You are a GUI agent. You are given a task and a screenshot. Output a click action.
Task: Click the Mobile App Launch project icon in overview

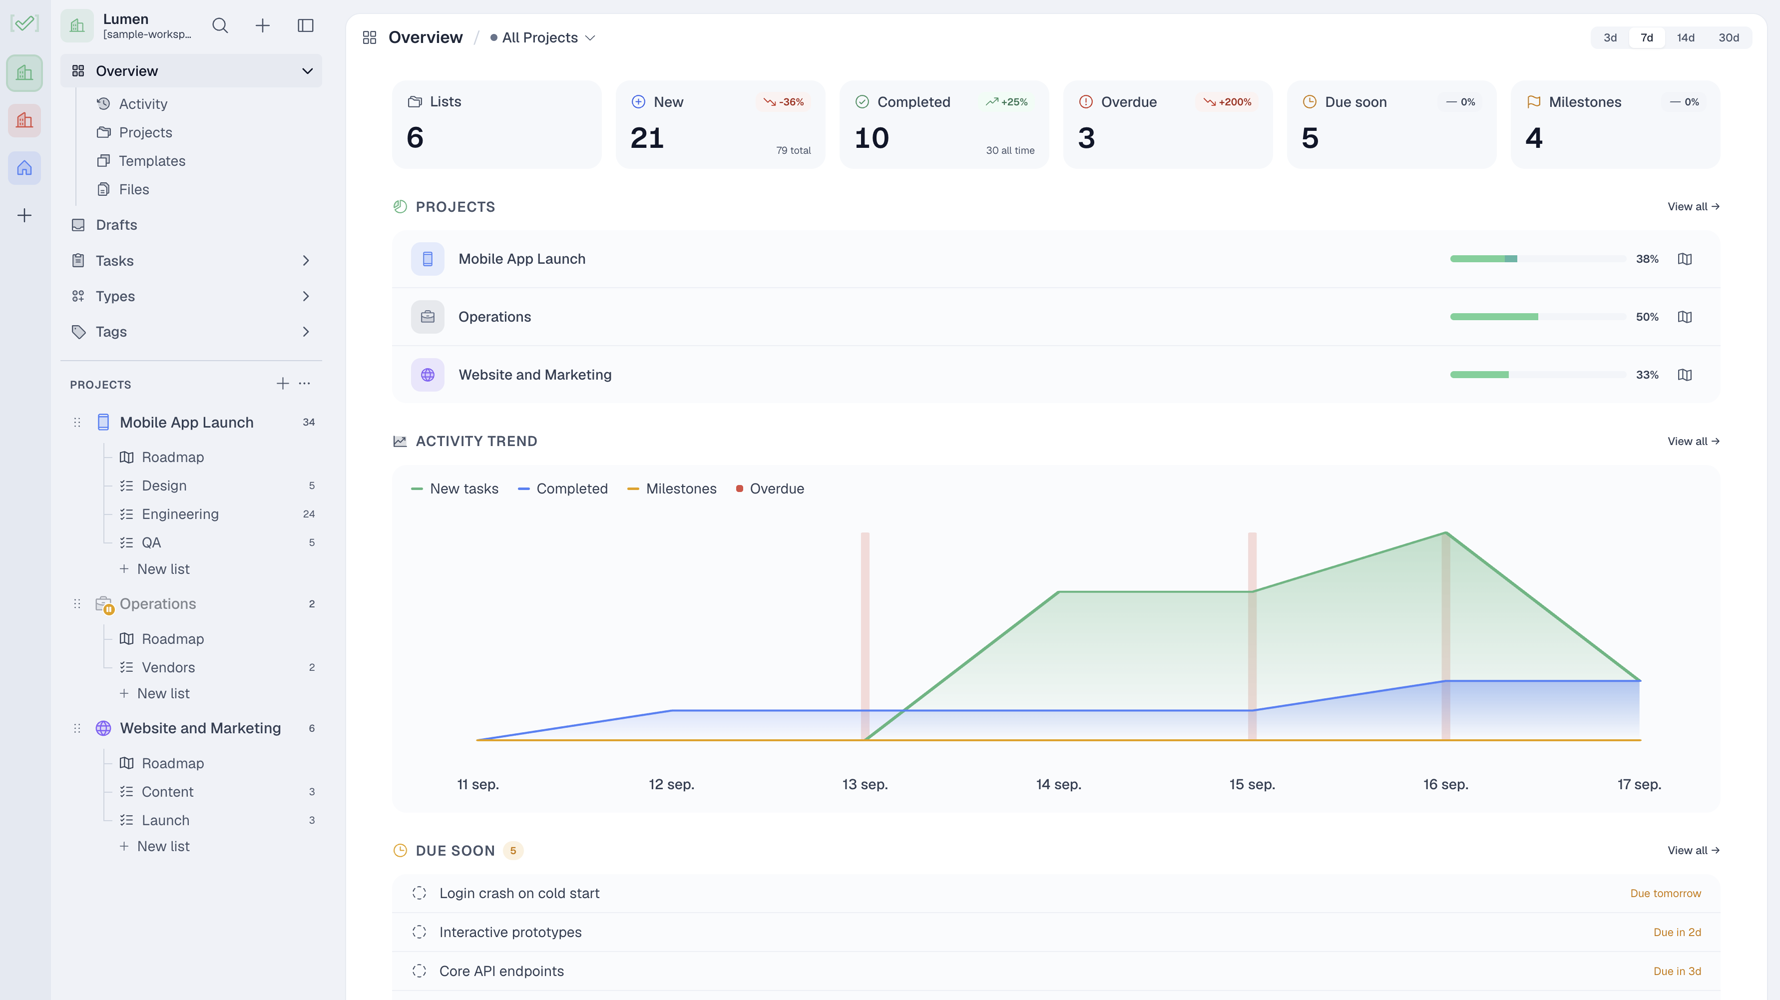tap(428, 259)
